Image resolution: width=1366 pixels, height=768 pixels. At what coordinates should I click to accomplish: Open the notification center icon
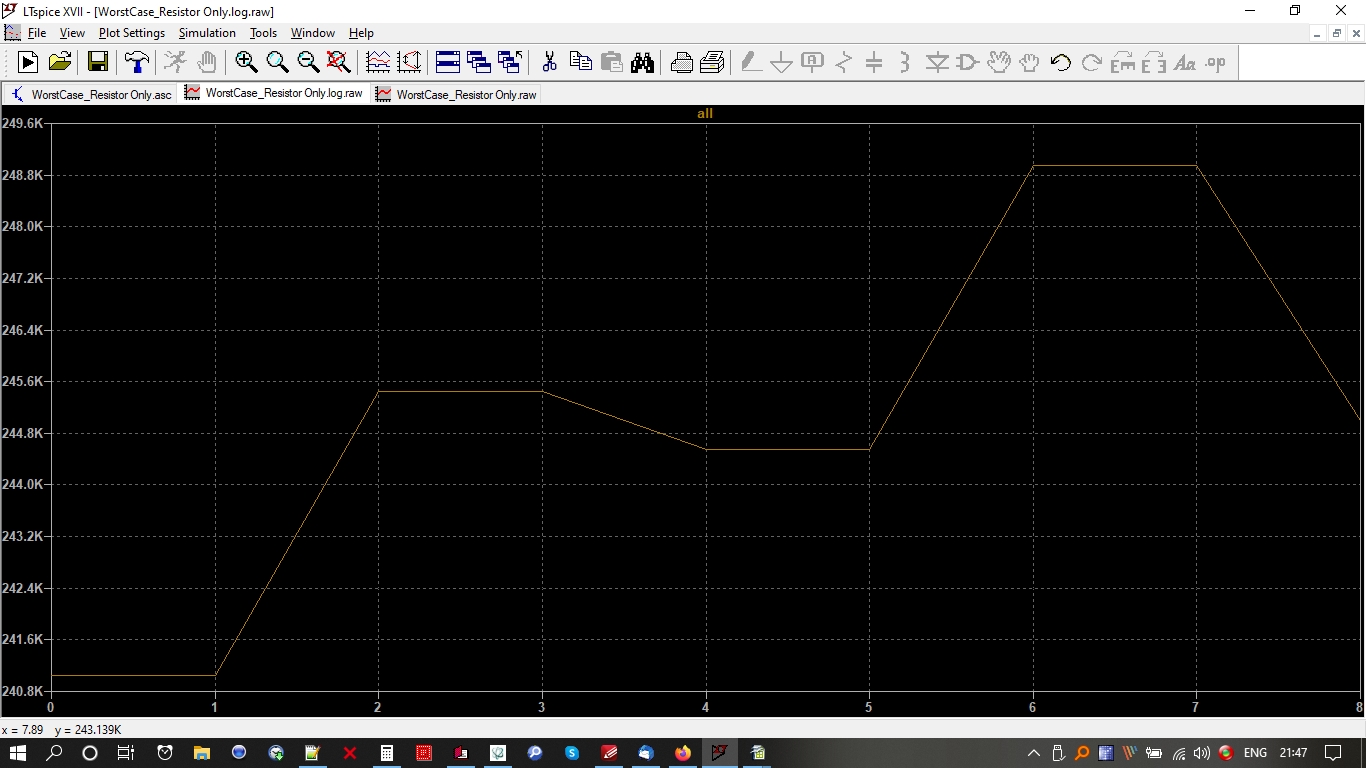click(x=1333, y=752)
